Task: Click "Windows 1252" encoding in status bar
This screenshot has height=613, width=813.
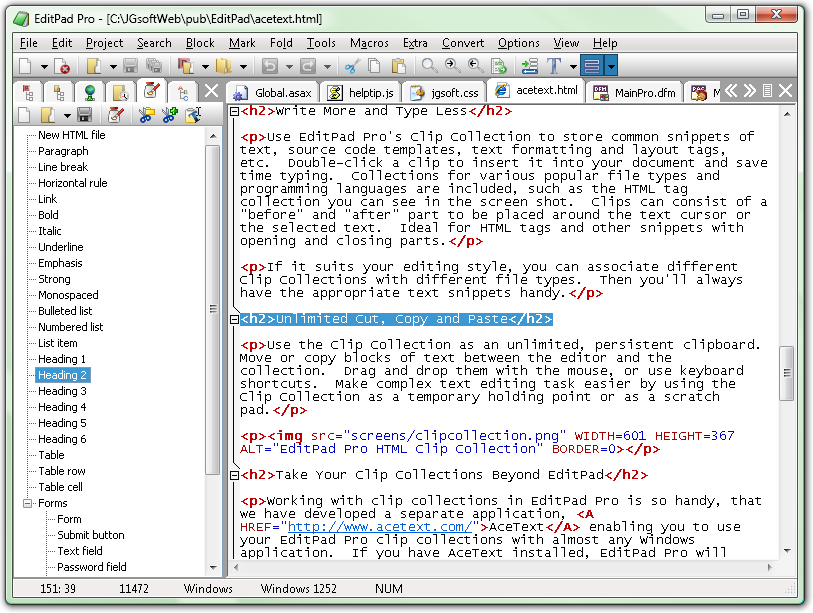Action: 299,589
